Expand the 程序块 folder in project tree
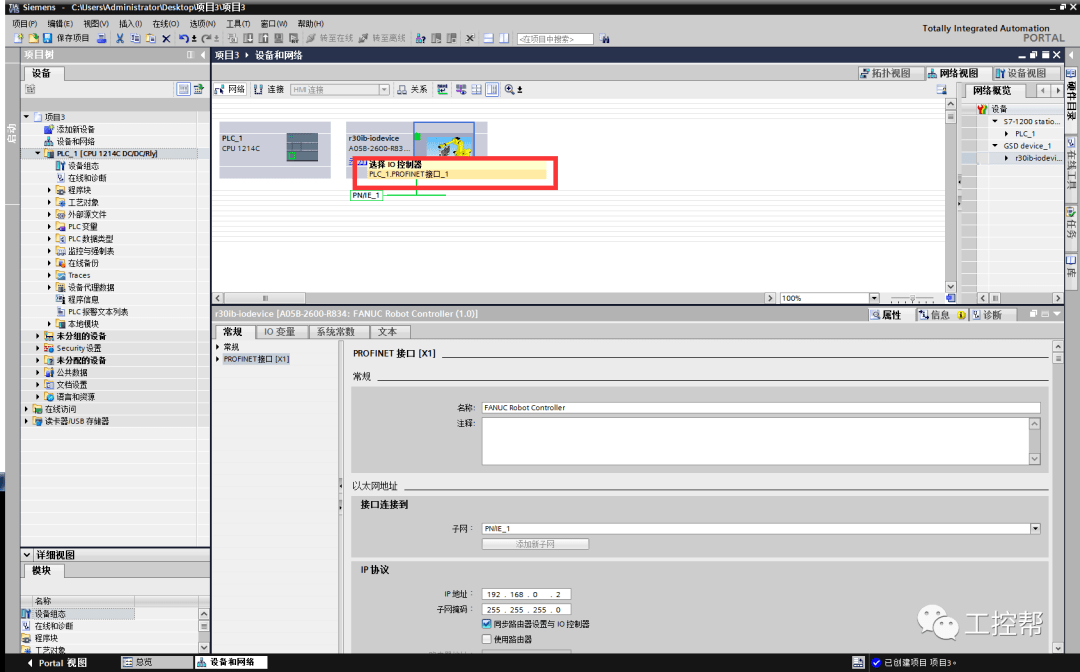Image resolution: width=1080 pixels, height=672 pixels. pos(50,190)
